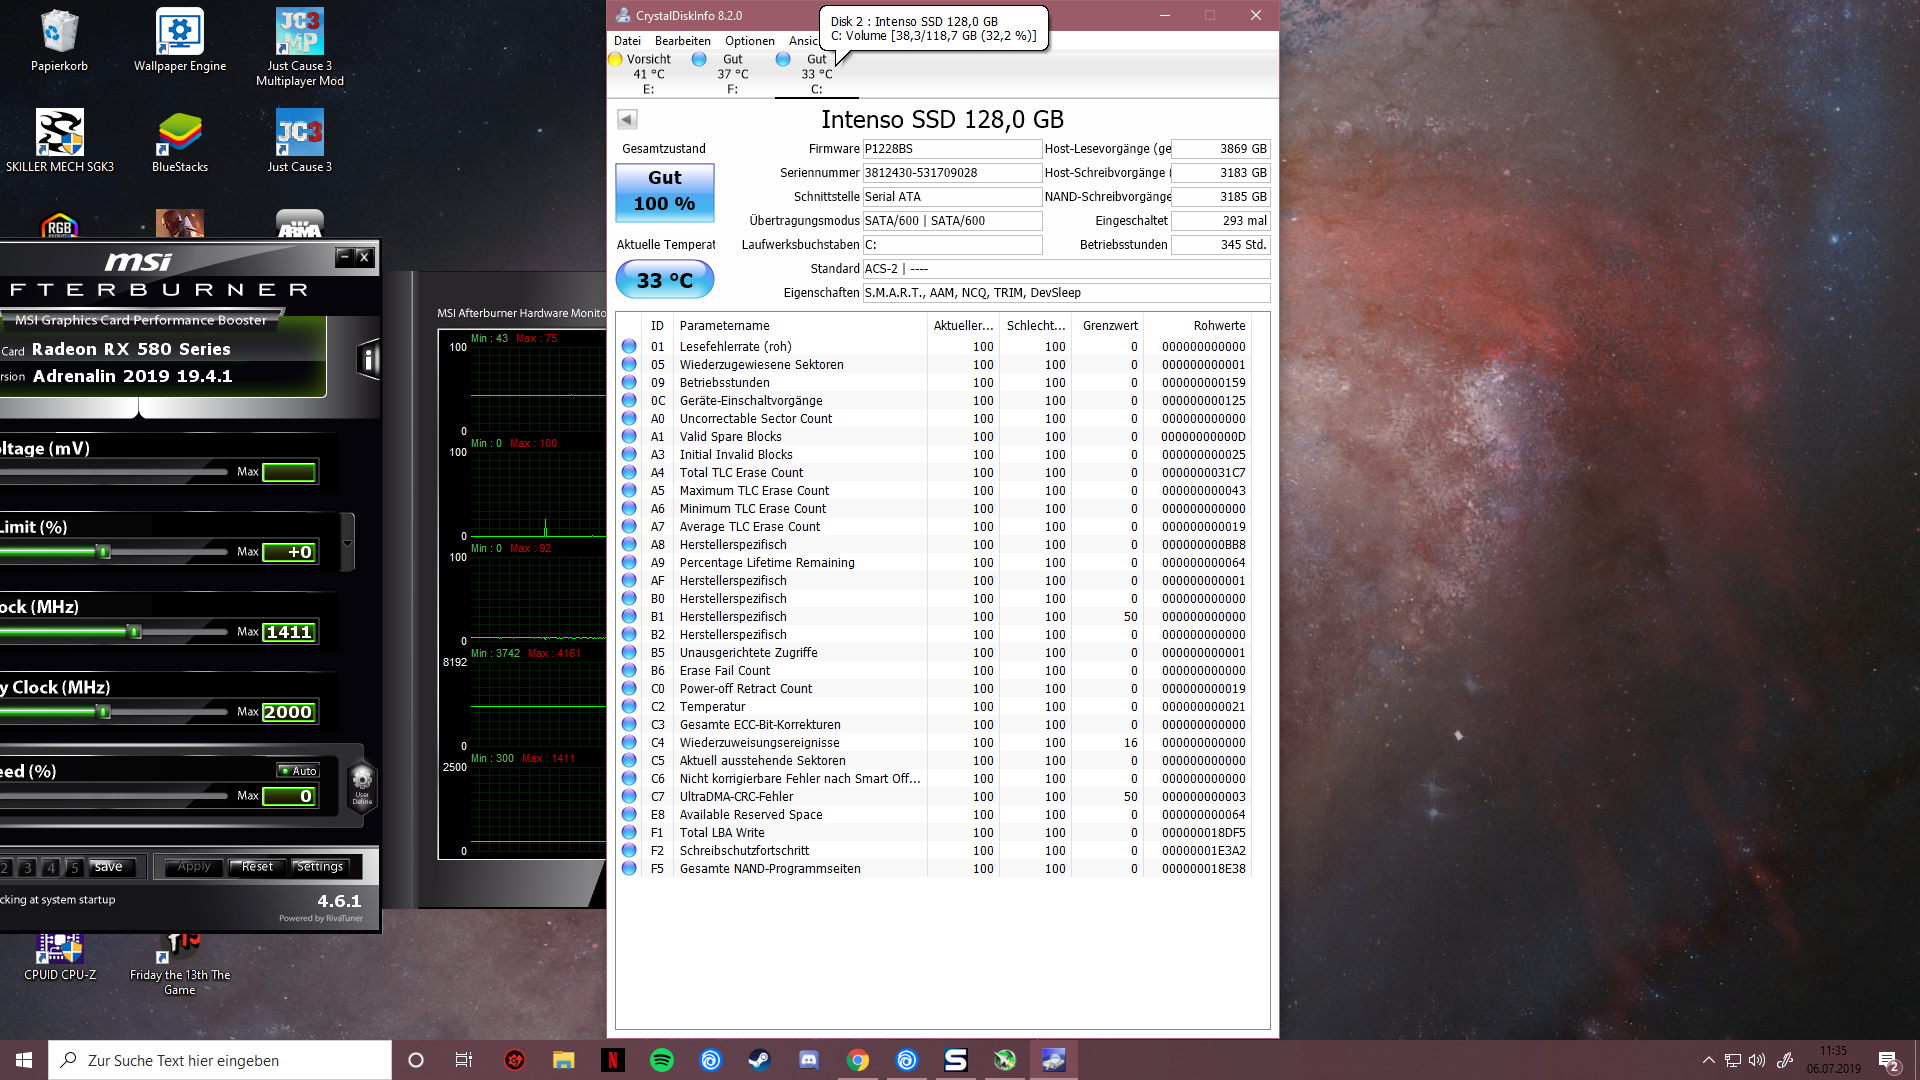Toggle the fan speed Auto button

[x=298, y=771]
